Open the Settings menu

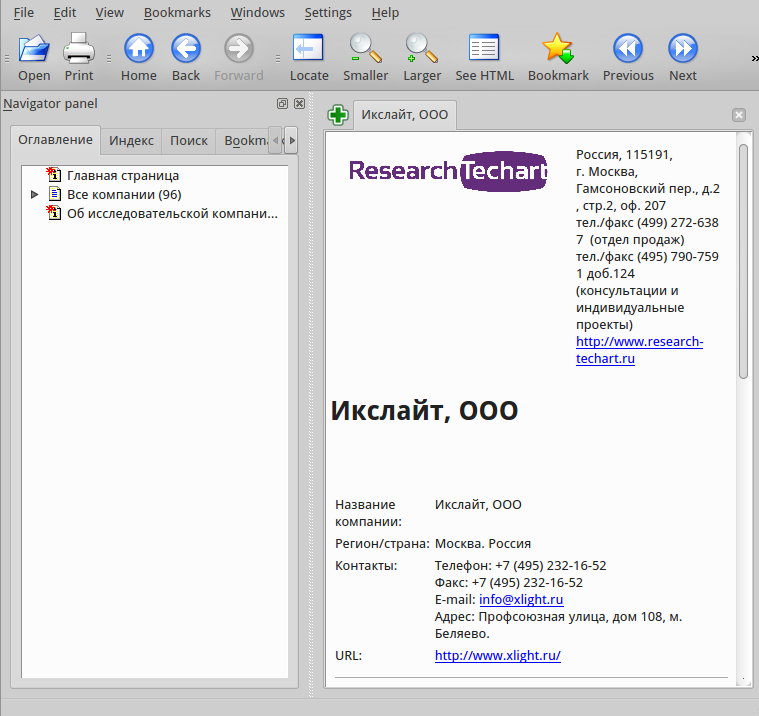[328, 13]
